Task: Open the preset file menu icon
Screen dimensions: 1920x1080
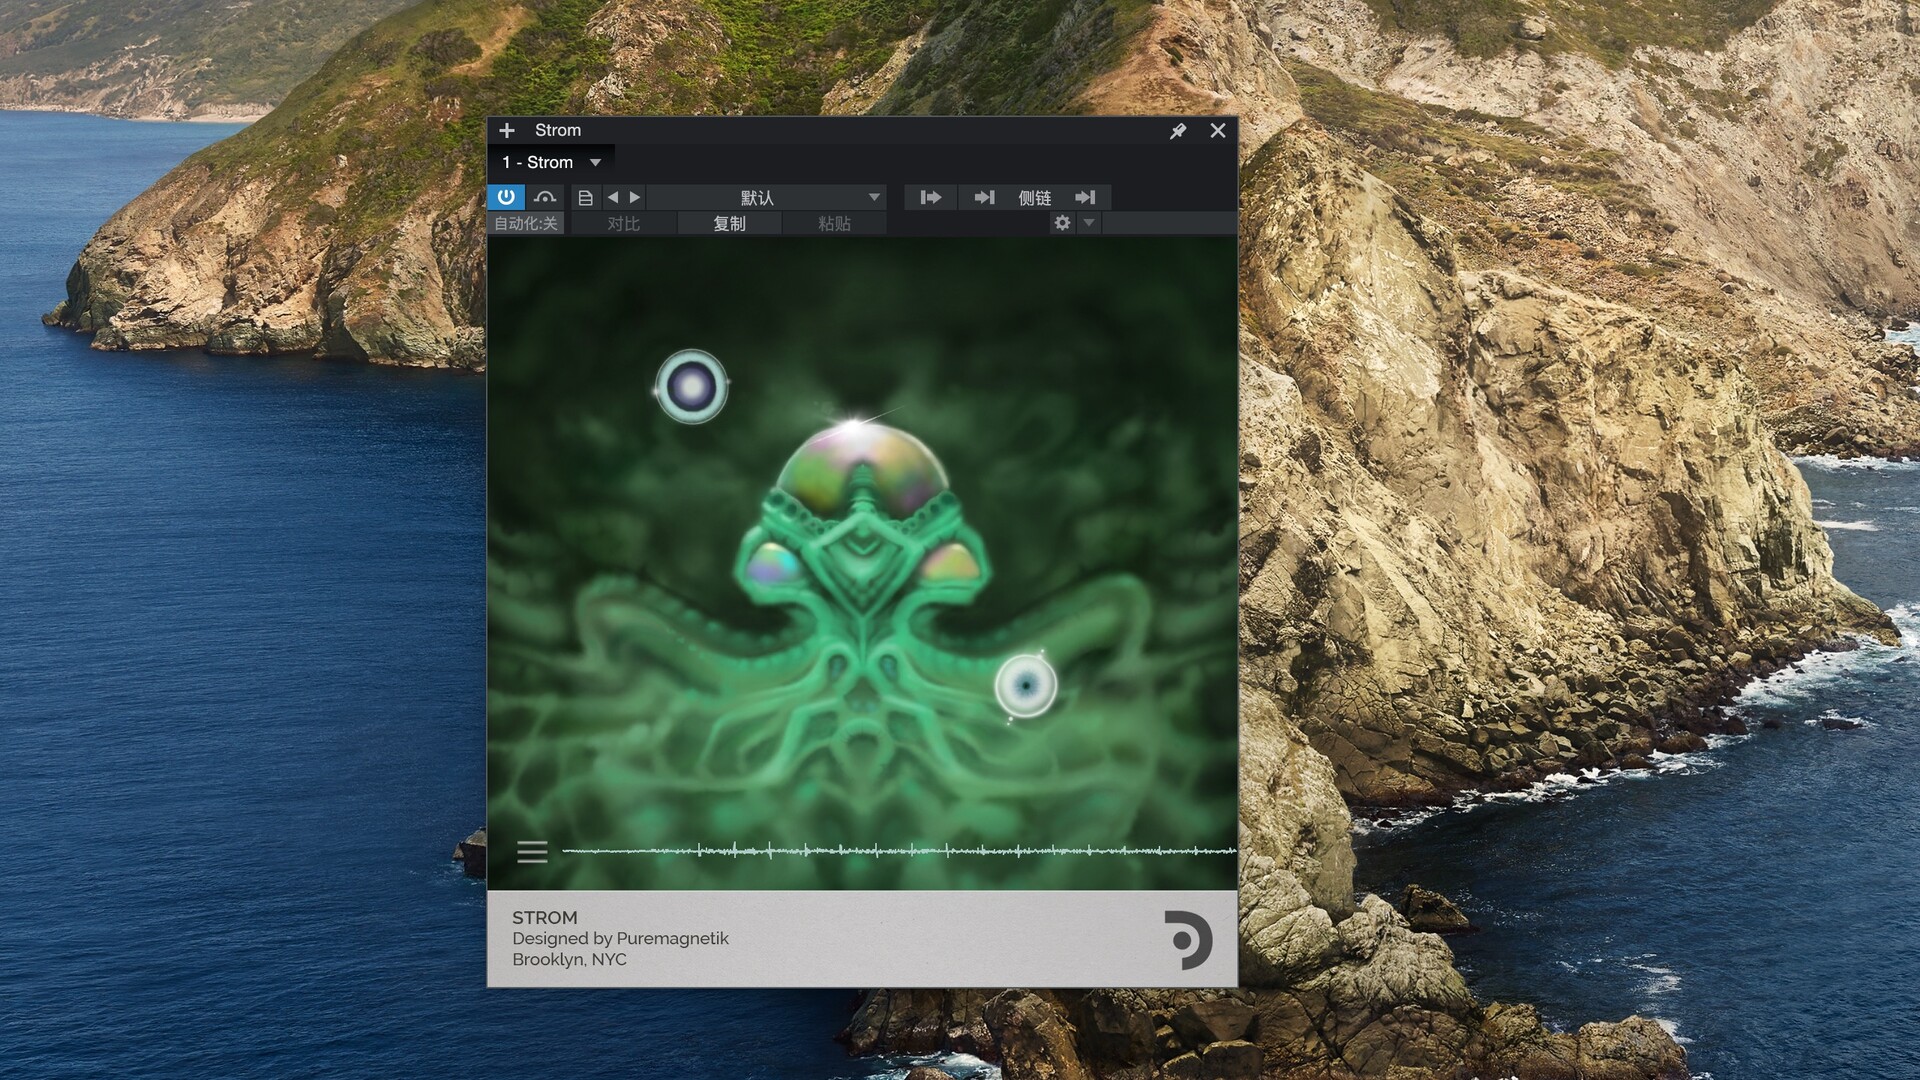Action: [x=586, y=197]
